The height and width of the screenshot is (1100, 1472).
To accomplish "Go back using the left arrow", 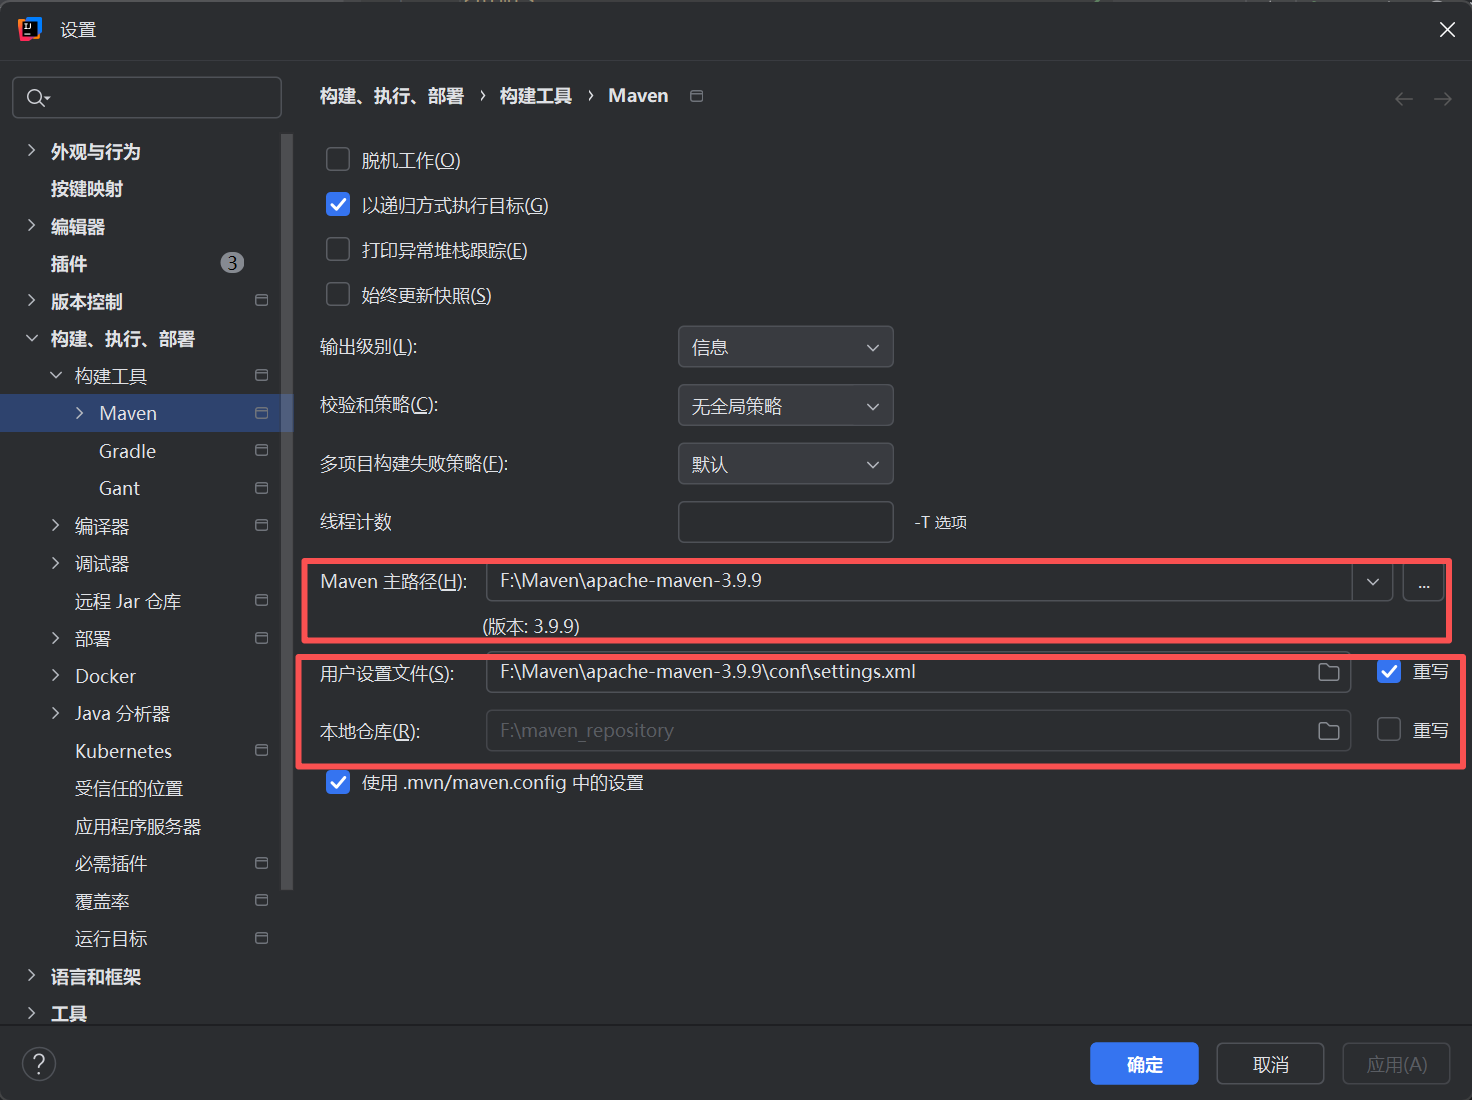I will (1404, 98).
